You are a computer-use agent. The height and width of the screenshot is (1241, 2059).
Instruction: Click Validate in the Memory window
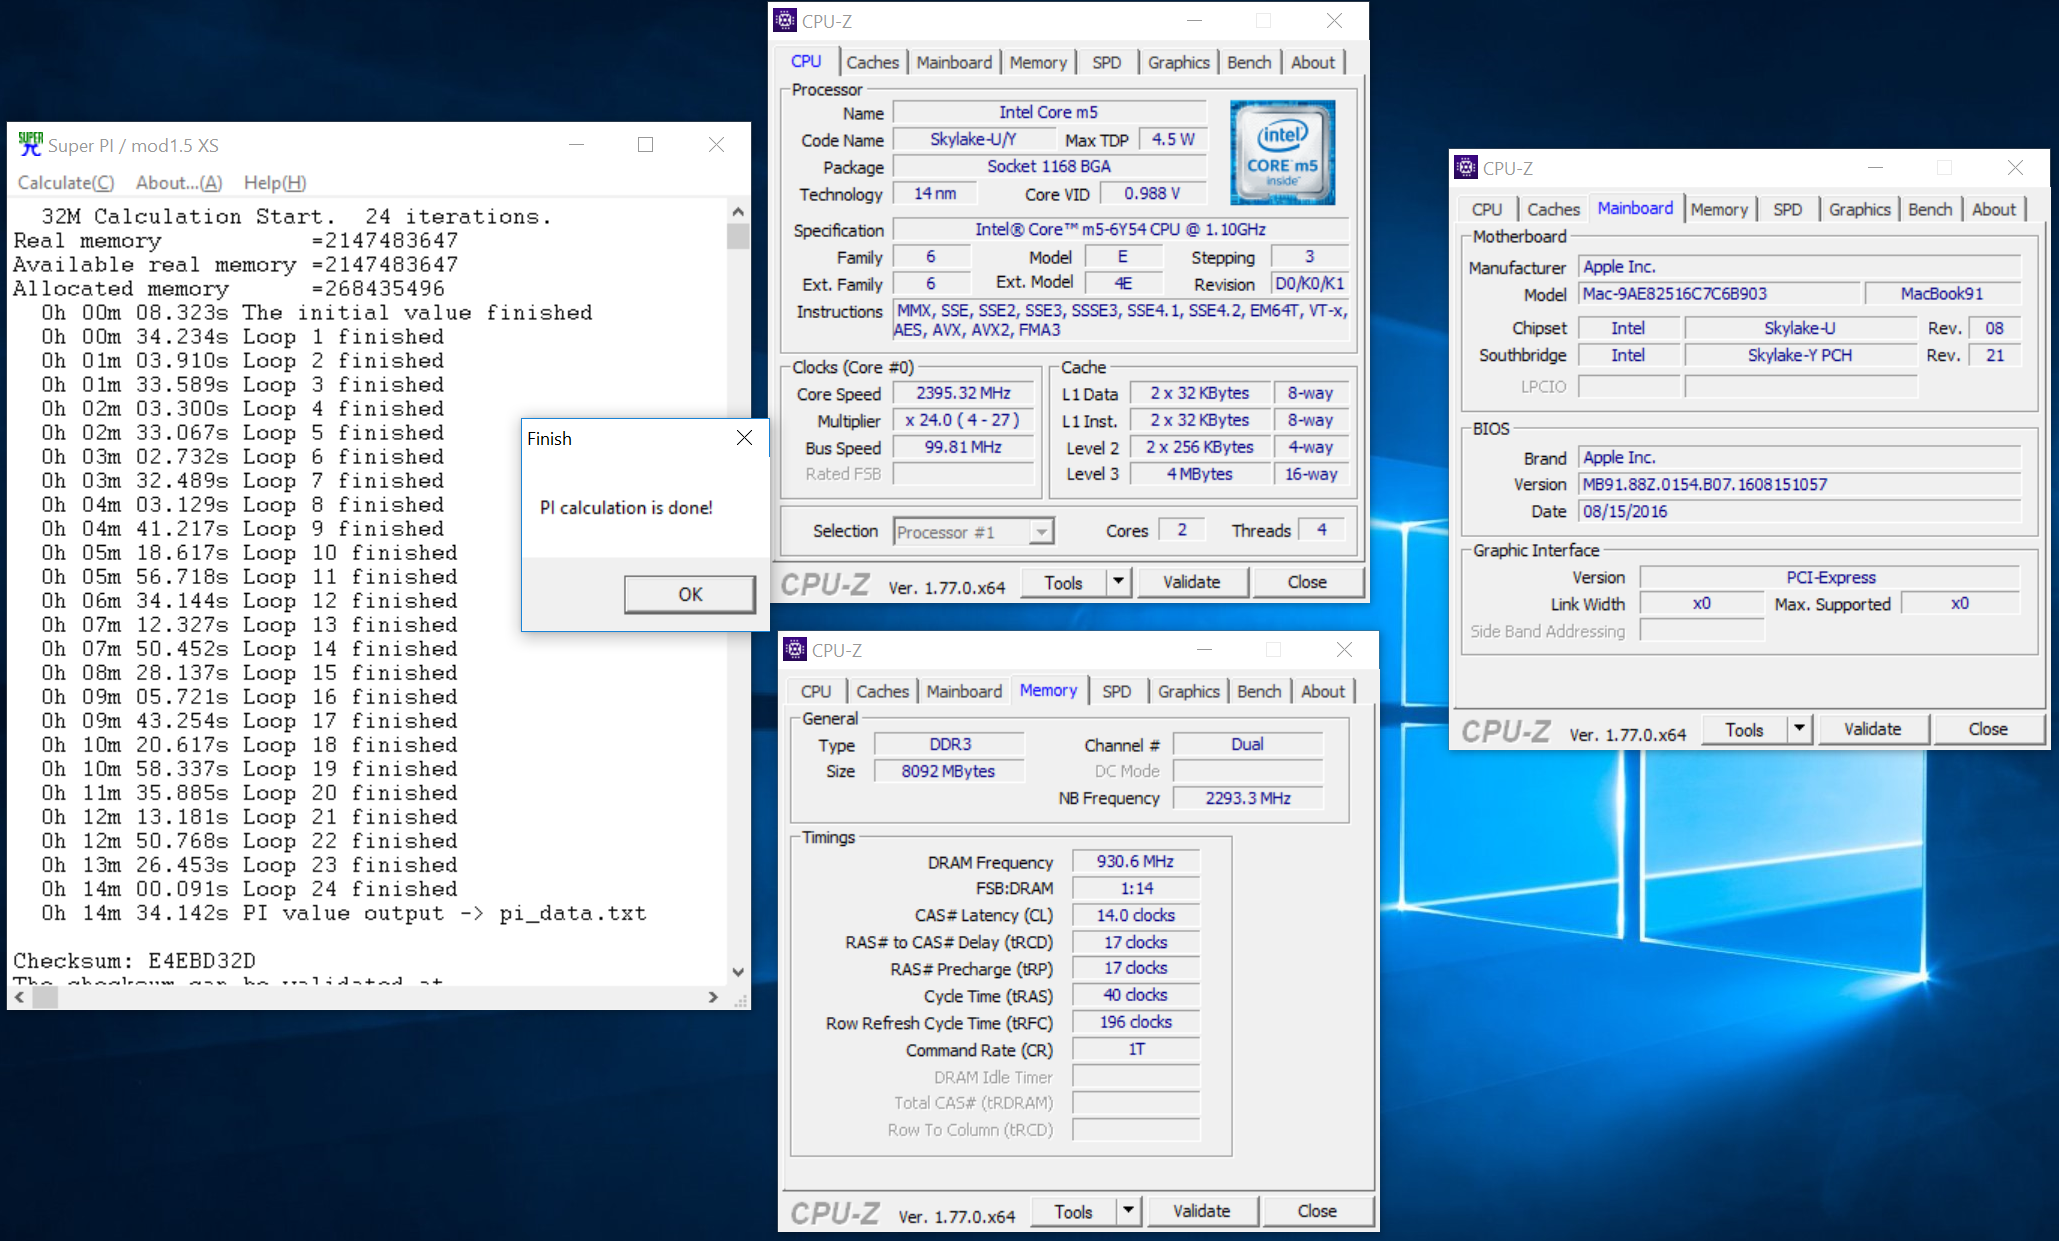(1201, 1211)
